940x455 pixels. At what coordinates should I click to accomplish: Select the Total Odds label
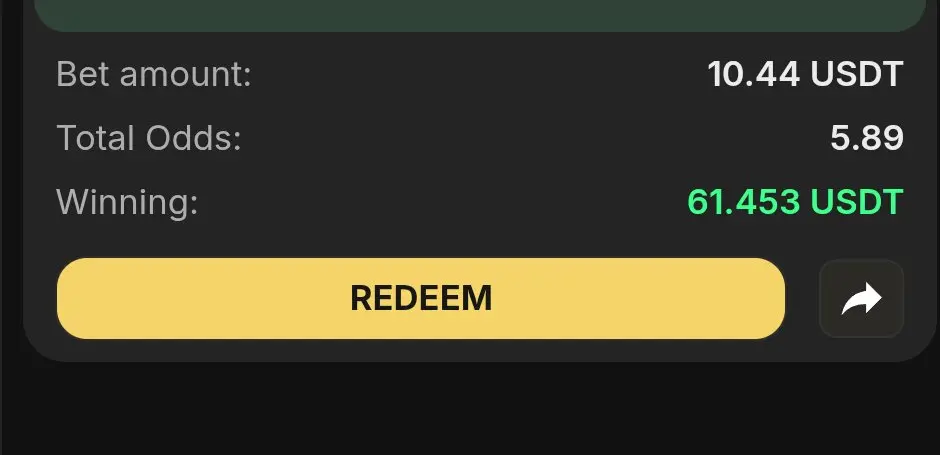tap(149, 138)
